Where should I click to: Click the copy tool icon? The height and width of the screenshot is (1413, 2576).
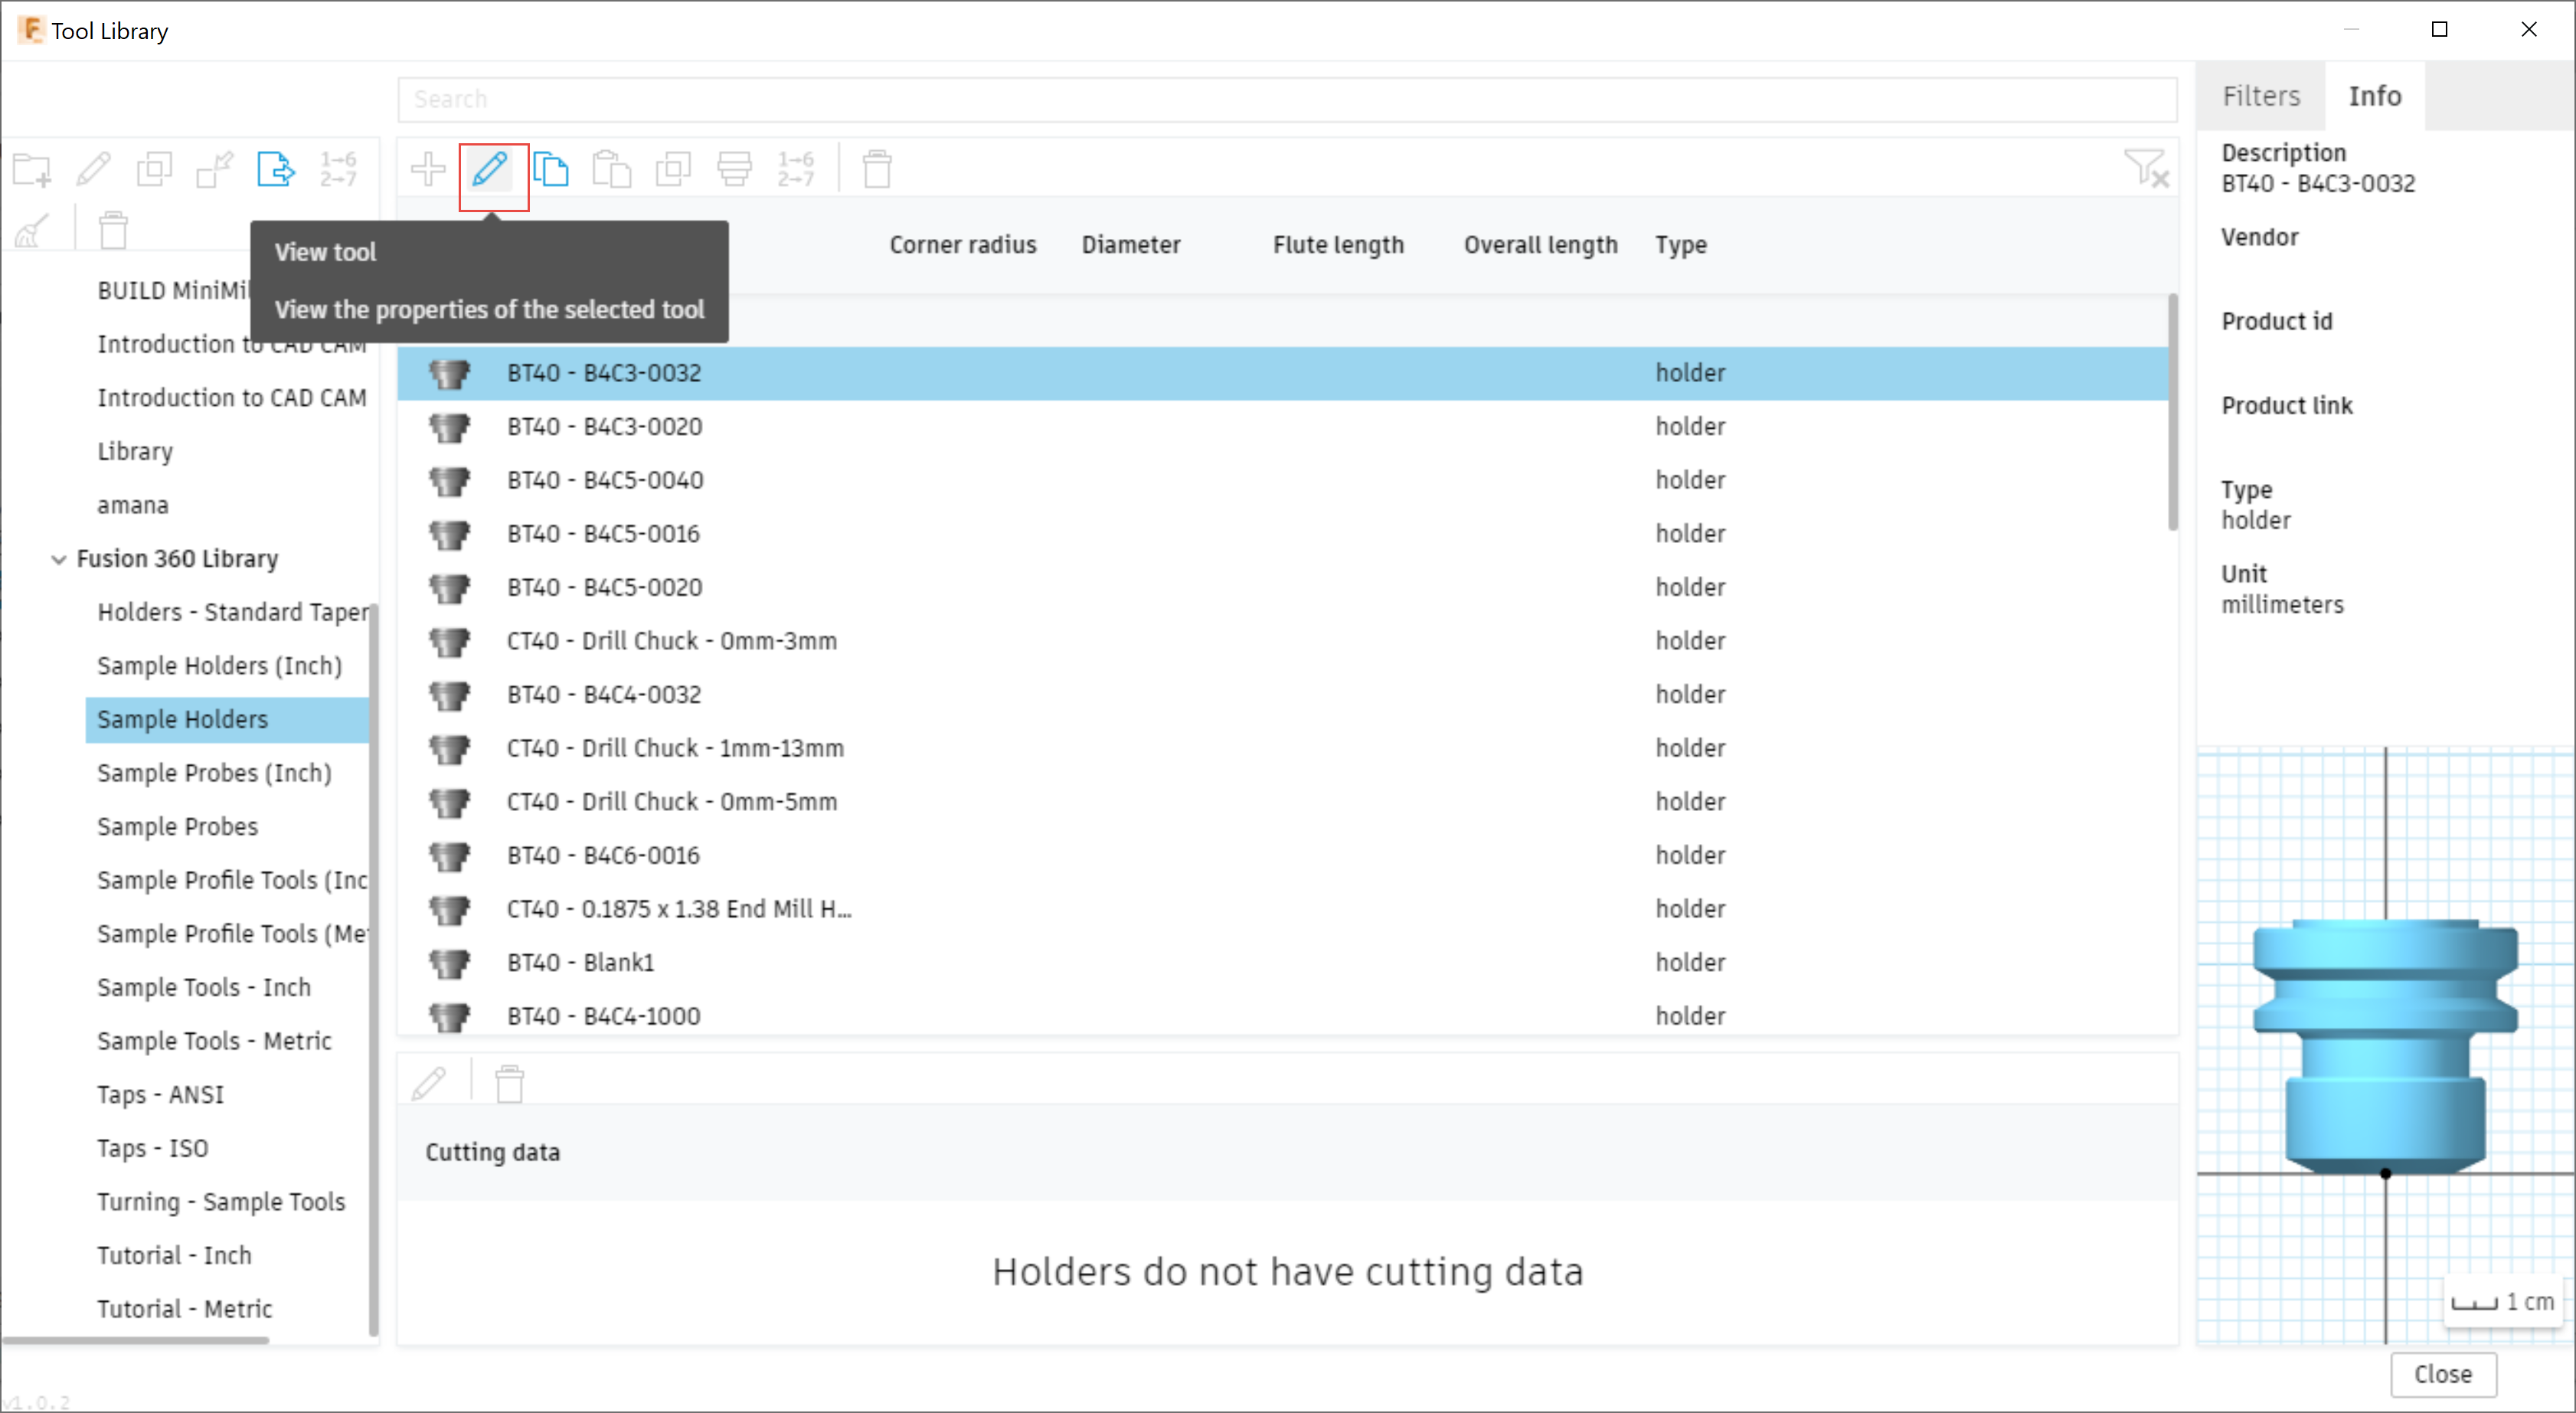551,169
